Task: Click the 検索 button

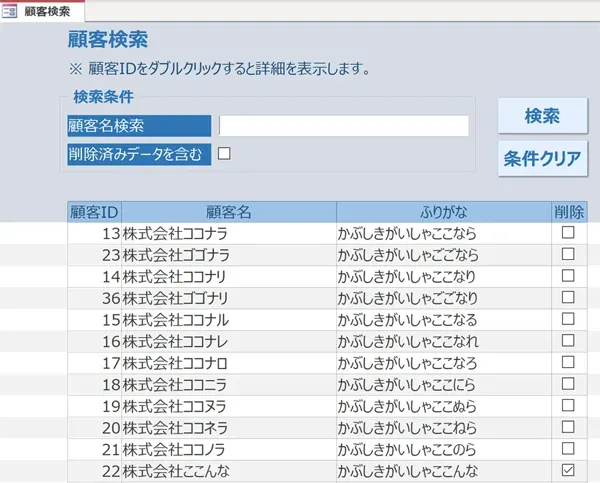Action: pyautogui.click(x=541, y=115)
